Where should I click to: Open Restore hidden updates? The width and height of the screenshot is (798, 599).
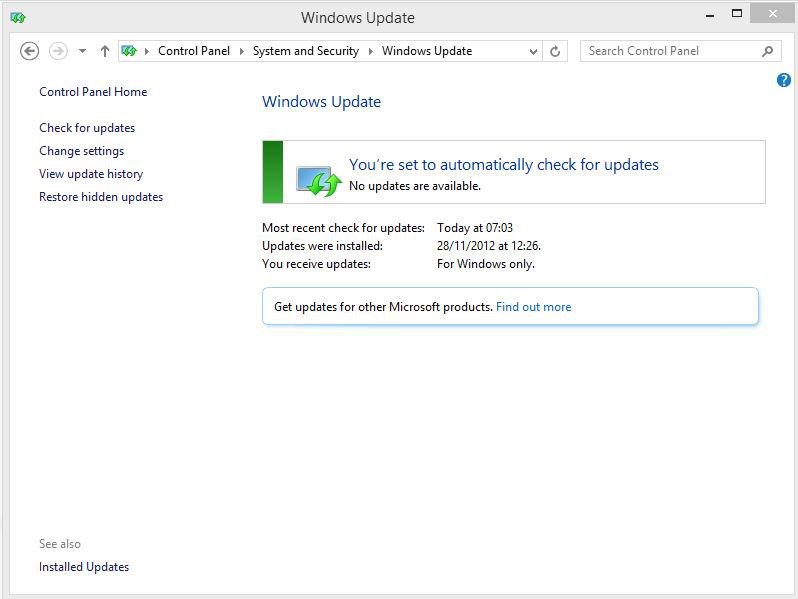coord(101,197)
